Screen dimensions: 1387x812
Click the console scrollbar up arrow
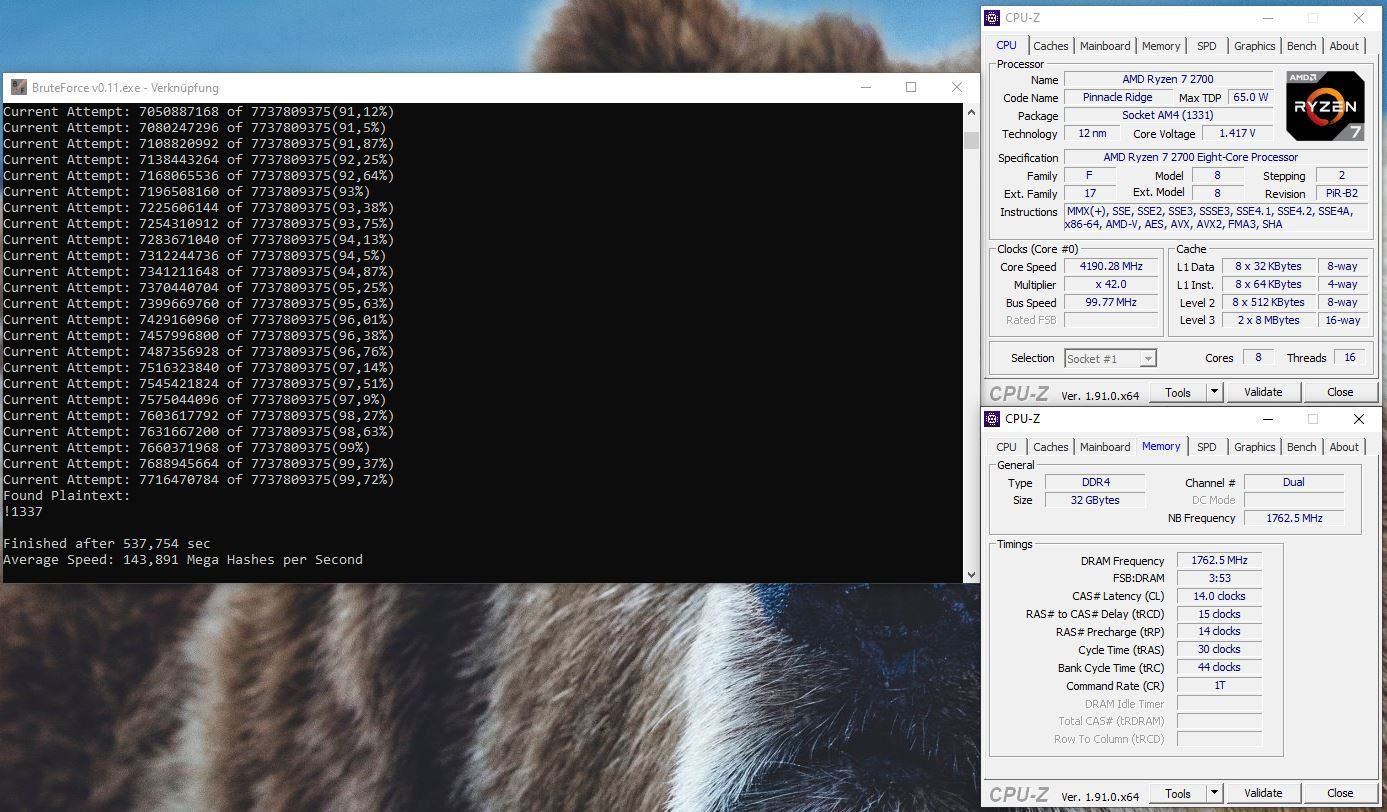971,112
